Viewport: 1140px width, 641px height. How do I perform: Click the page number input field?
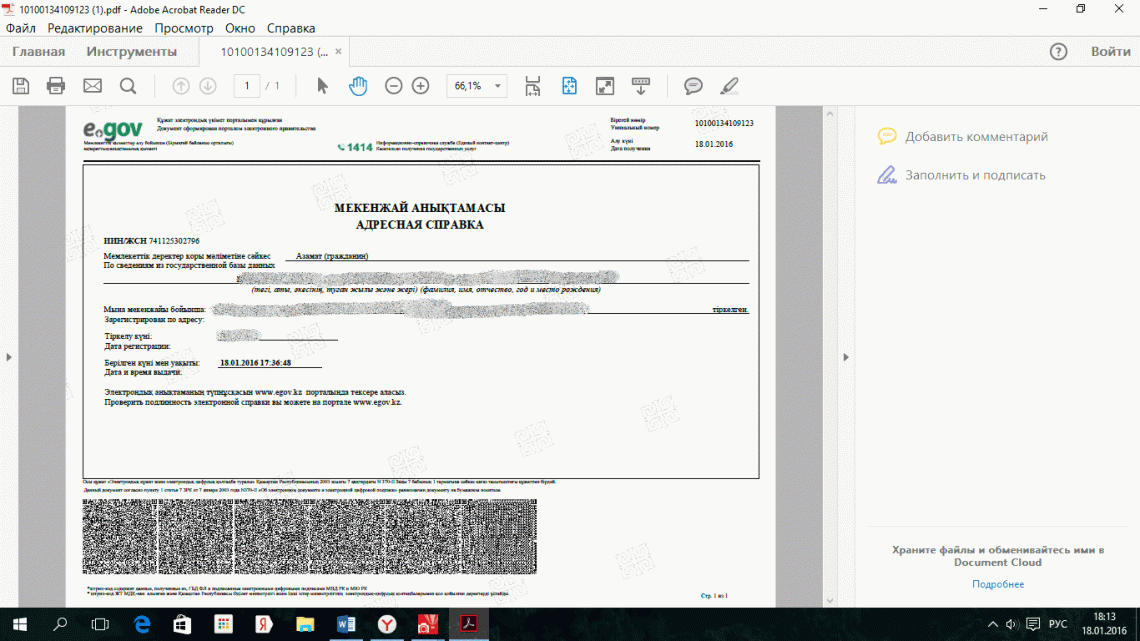[247, 86]
